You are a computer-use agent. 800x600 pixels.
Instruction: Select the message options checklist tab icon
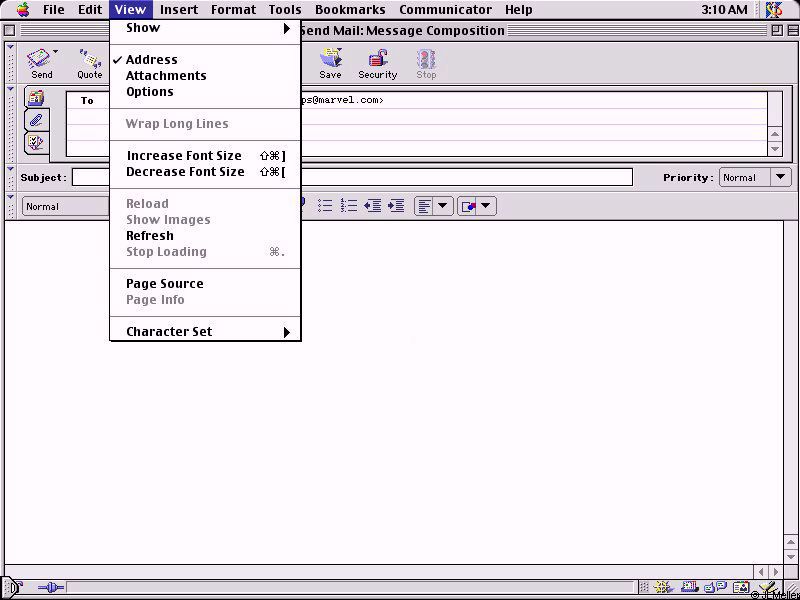[x=36, y=143]
